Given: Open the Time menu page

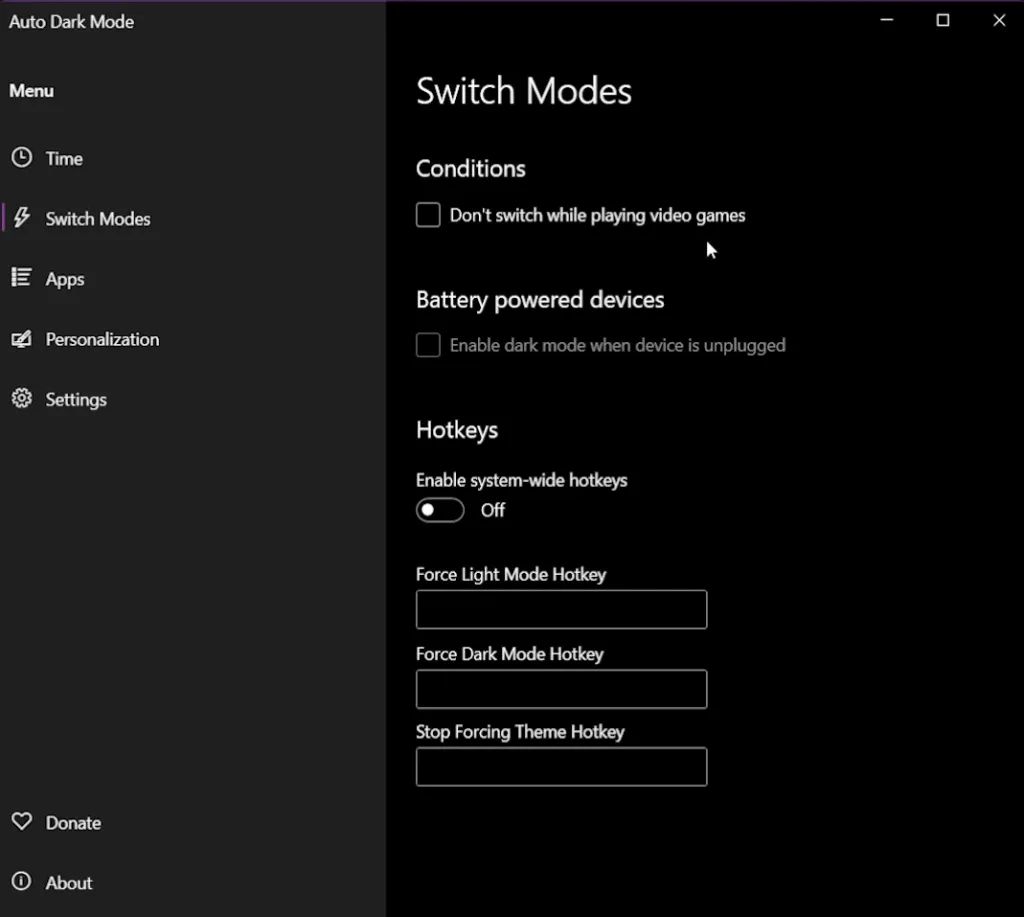Looking at the screenshot, I should point(64,159).
